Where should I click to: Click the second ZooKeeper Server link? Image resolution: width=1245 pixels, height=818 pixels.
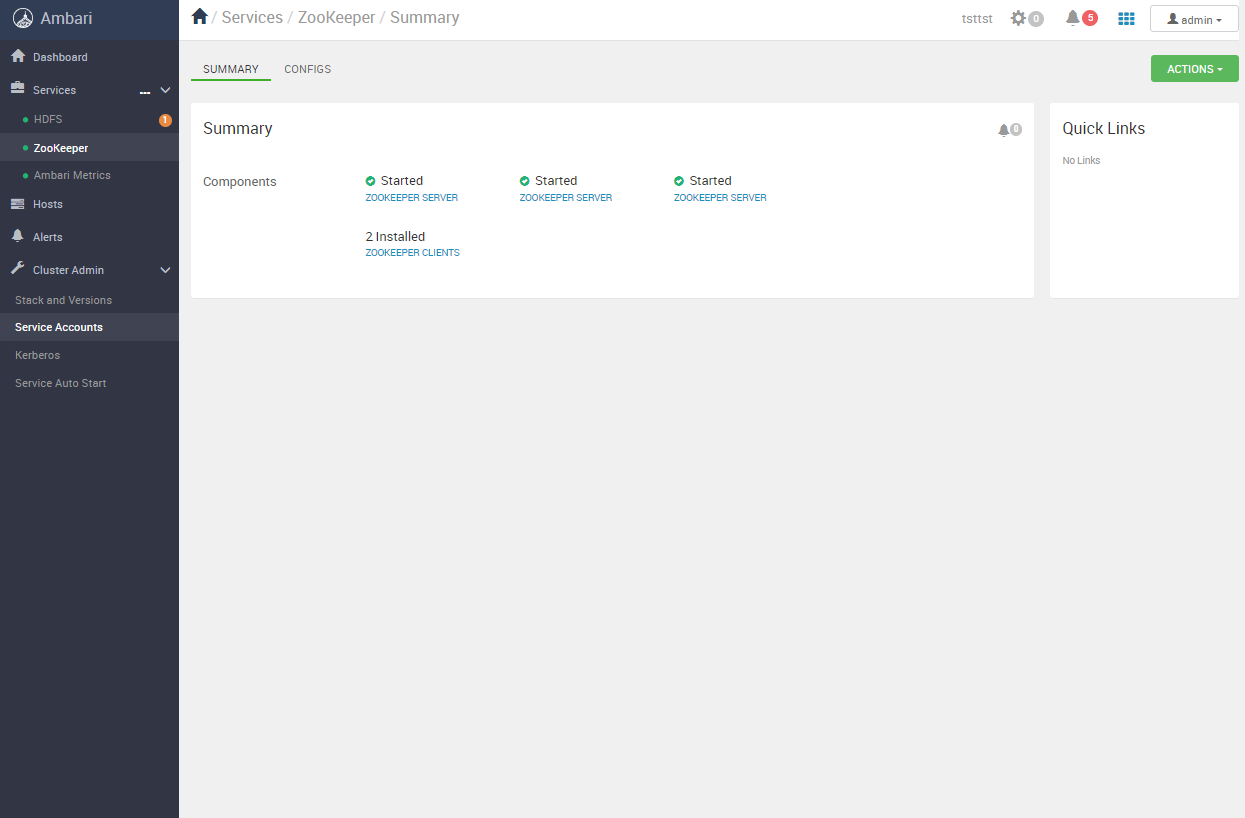coord(566,198)
